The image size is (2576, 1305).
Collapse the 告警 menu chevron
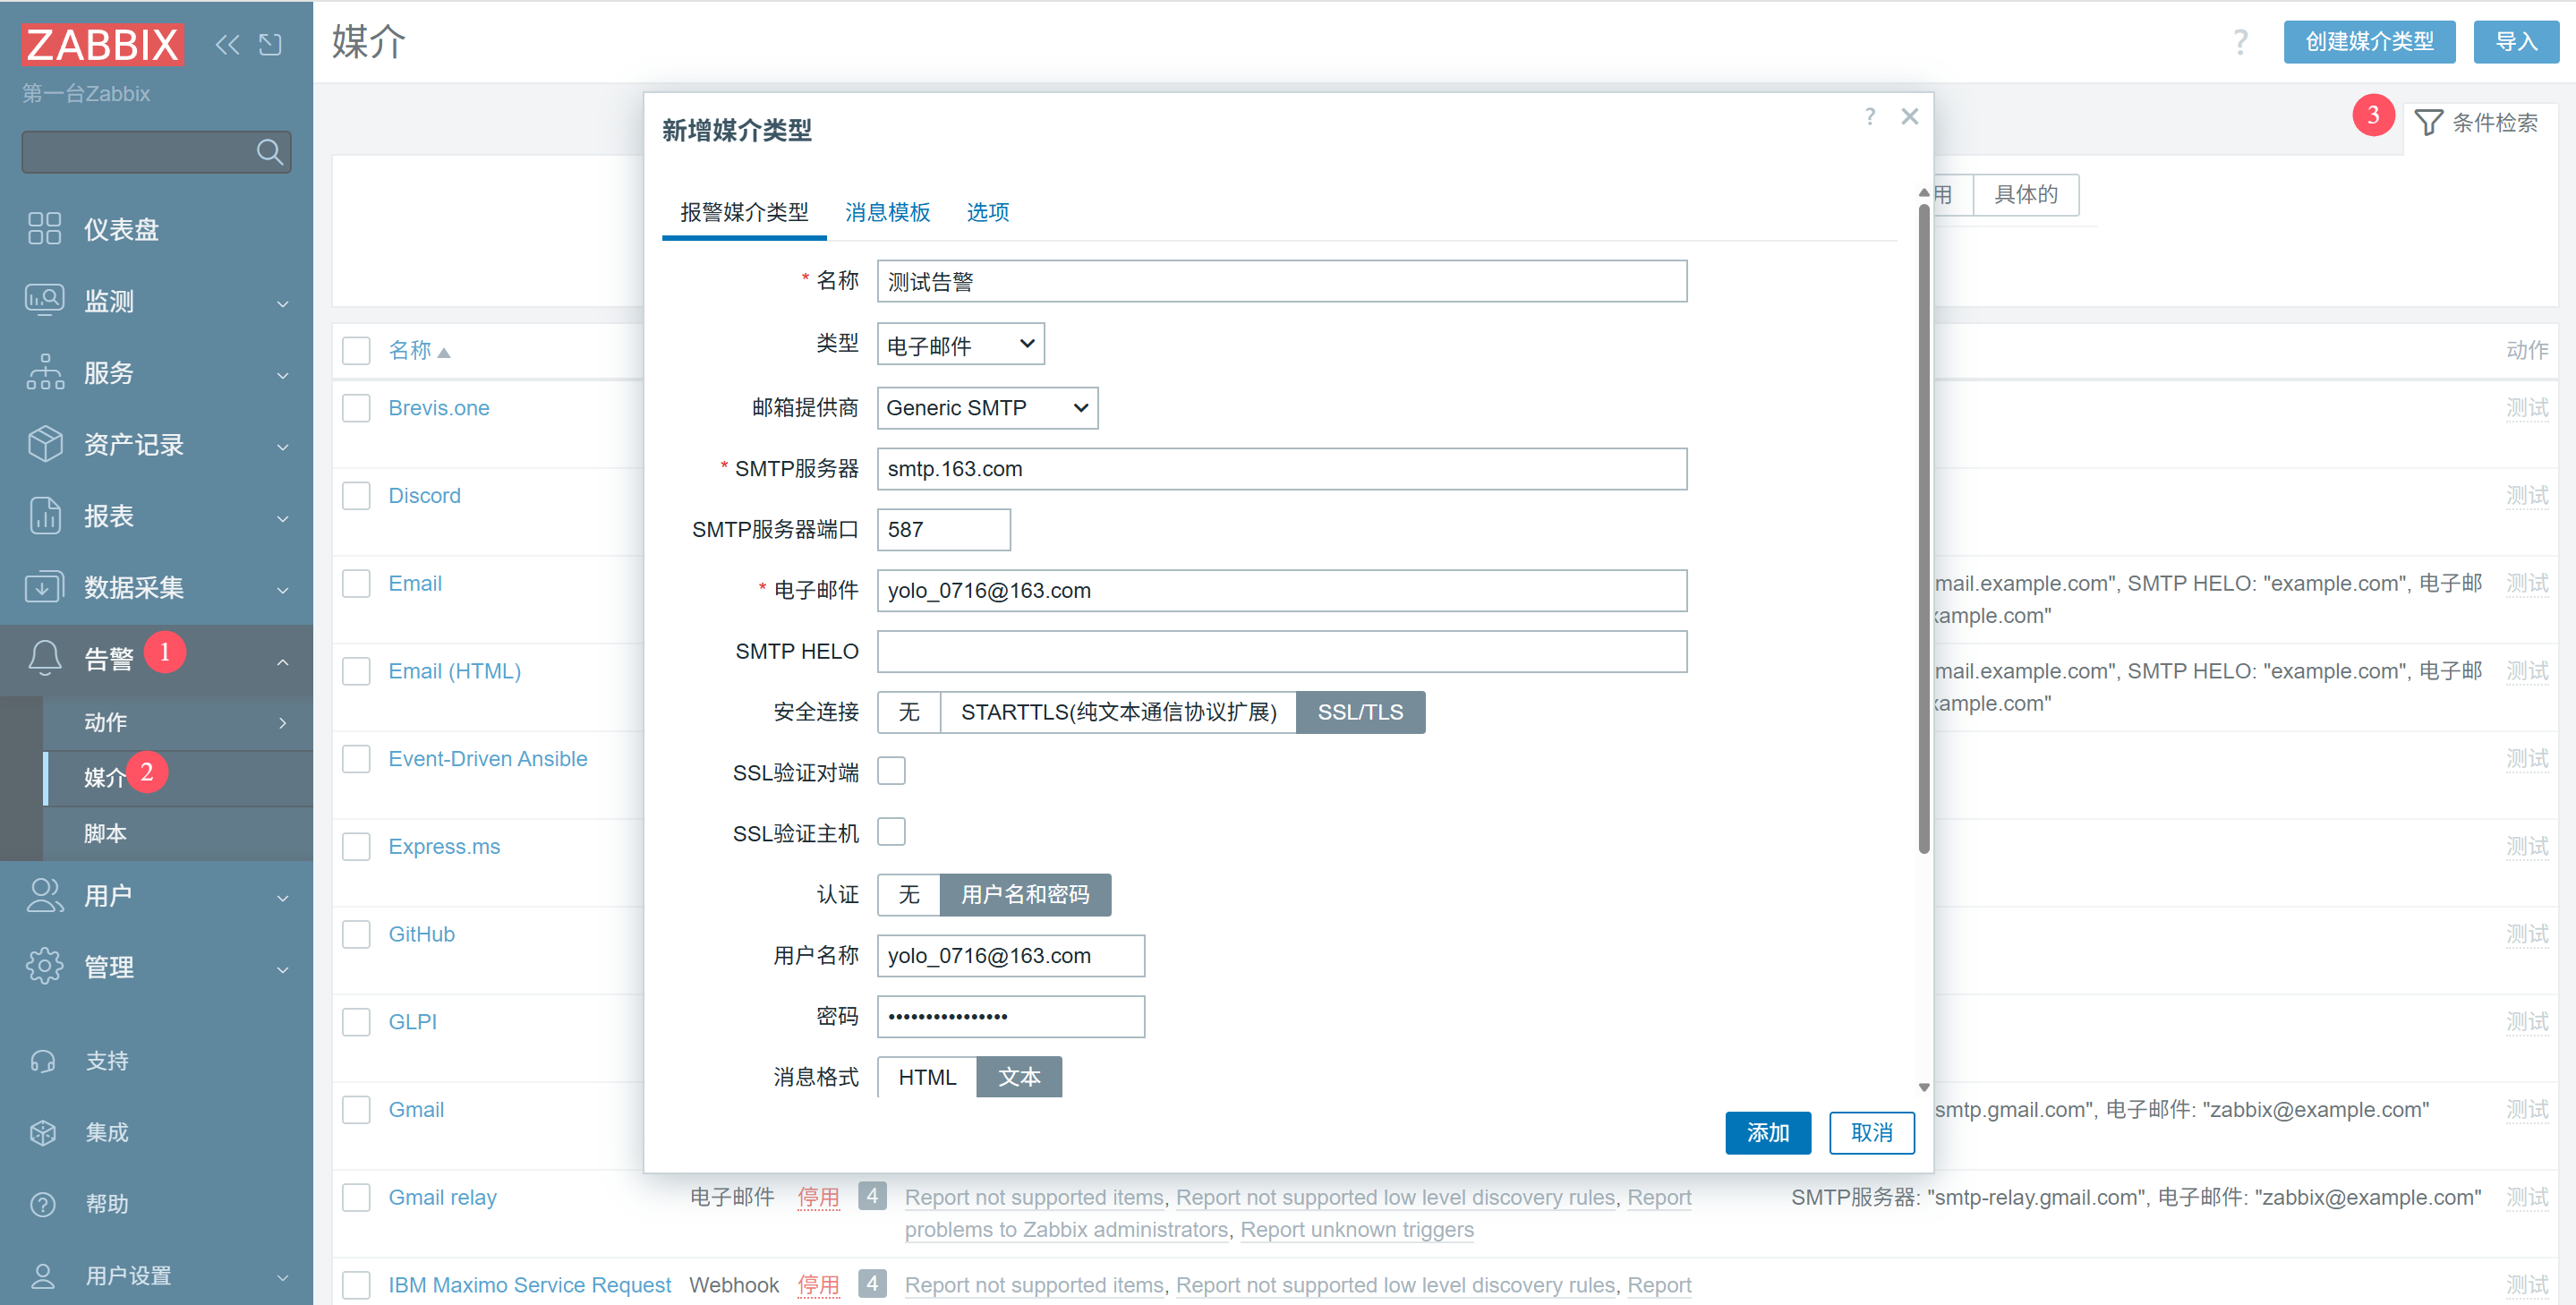pos(283,661)
